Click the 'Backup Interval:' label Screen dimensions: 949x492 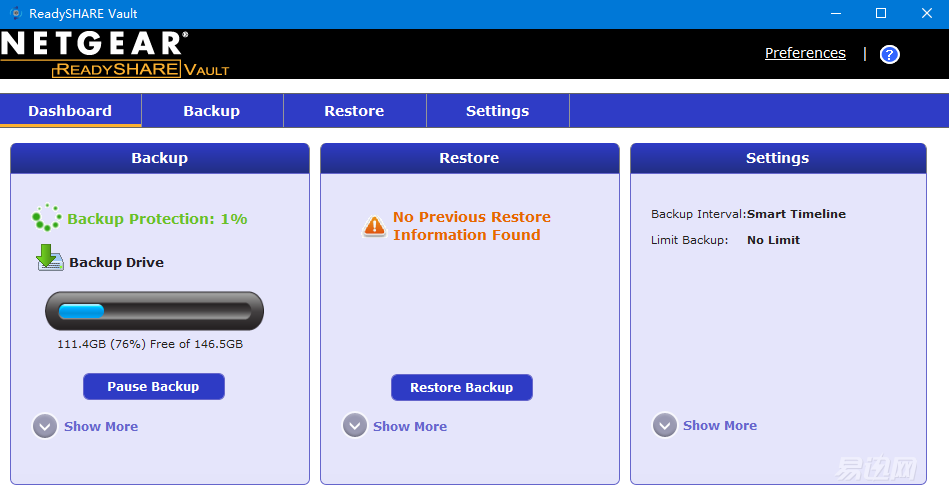(698, 214)
